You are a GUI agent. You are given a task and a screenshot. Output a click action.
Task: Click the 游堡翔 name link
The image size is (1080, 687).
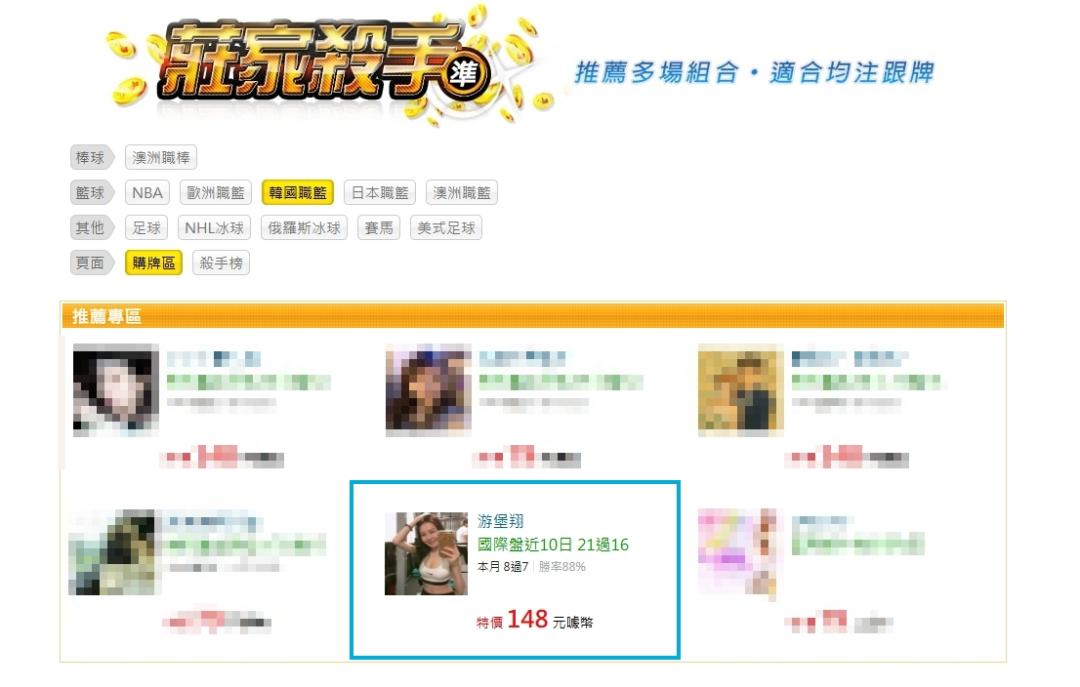tap(501, 521)
